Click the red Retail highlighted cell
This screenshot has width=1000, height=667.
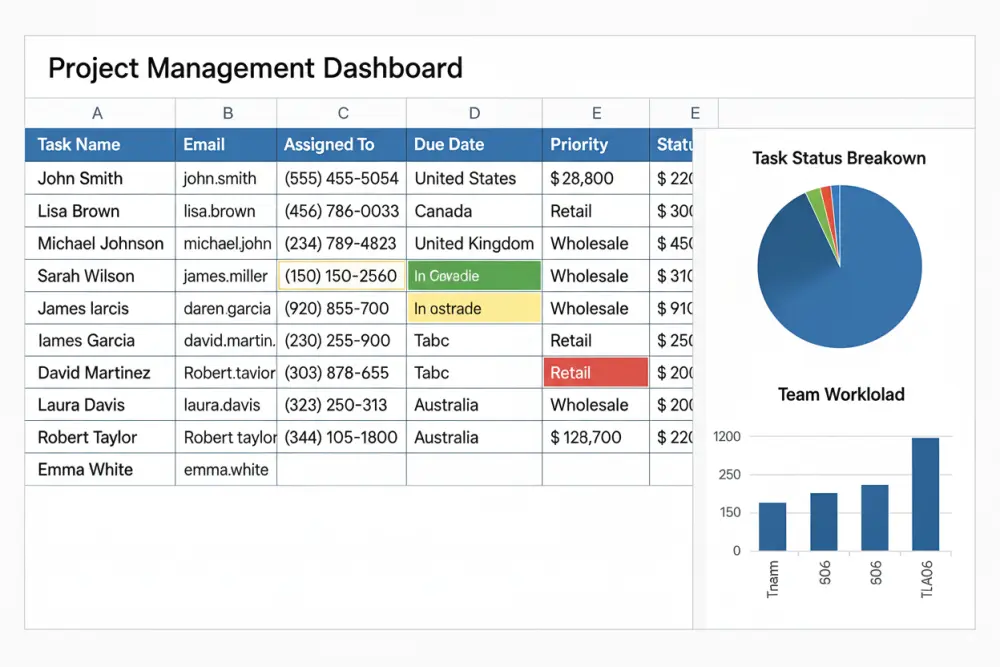tap(596, 372)
